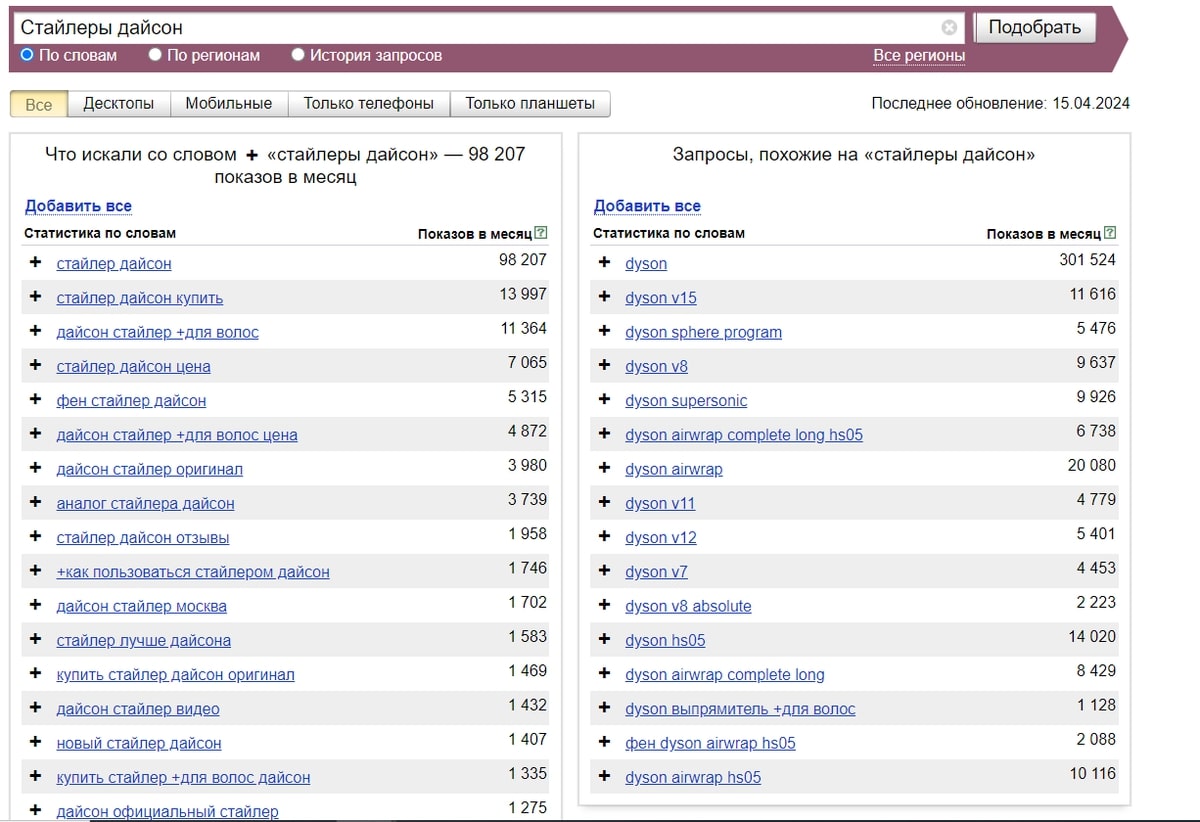Image resolution: width=1200 pixels, height=822 pixels.
Task: Add the 'фен стайлер дайсон' query with its plus icon
Action: coord(36,399)
